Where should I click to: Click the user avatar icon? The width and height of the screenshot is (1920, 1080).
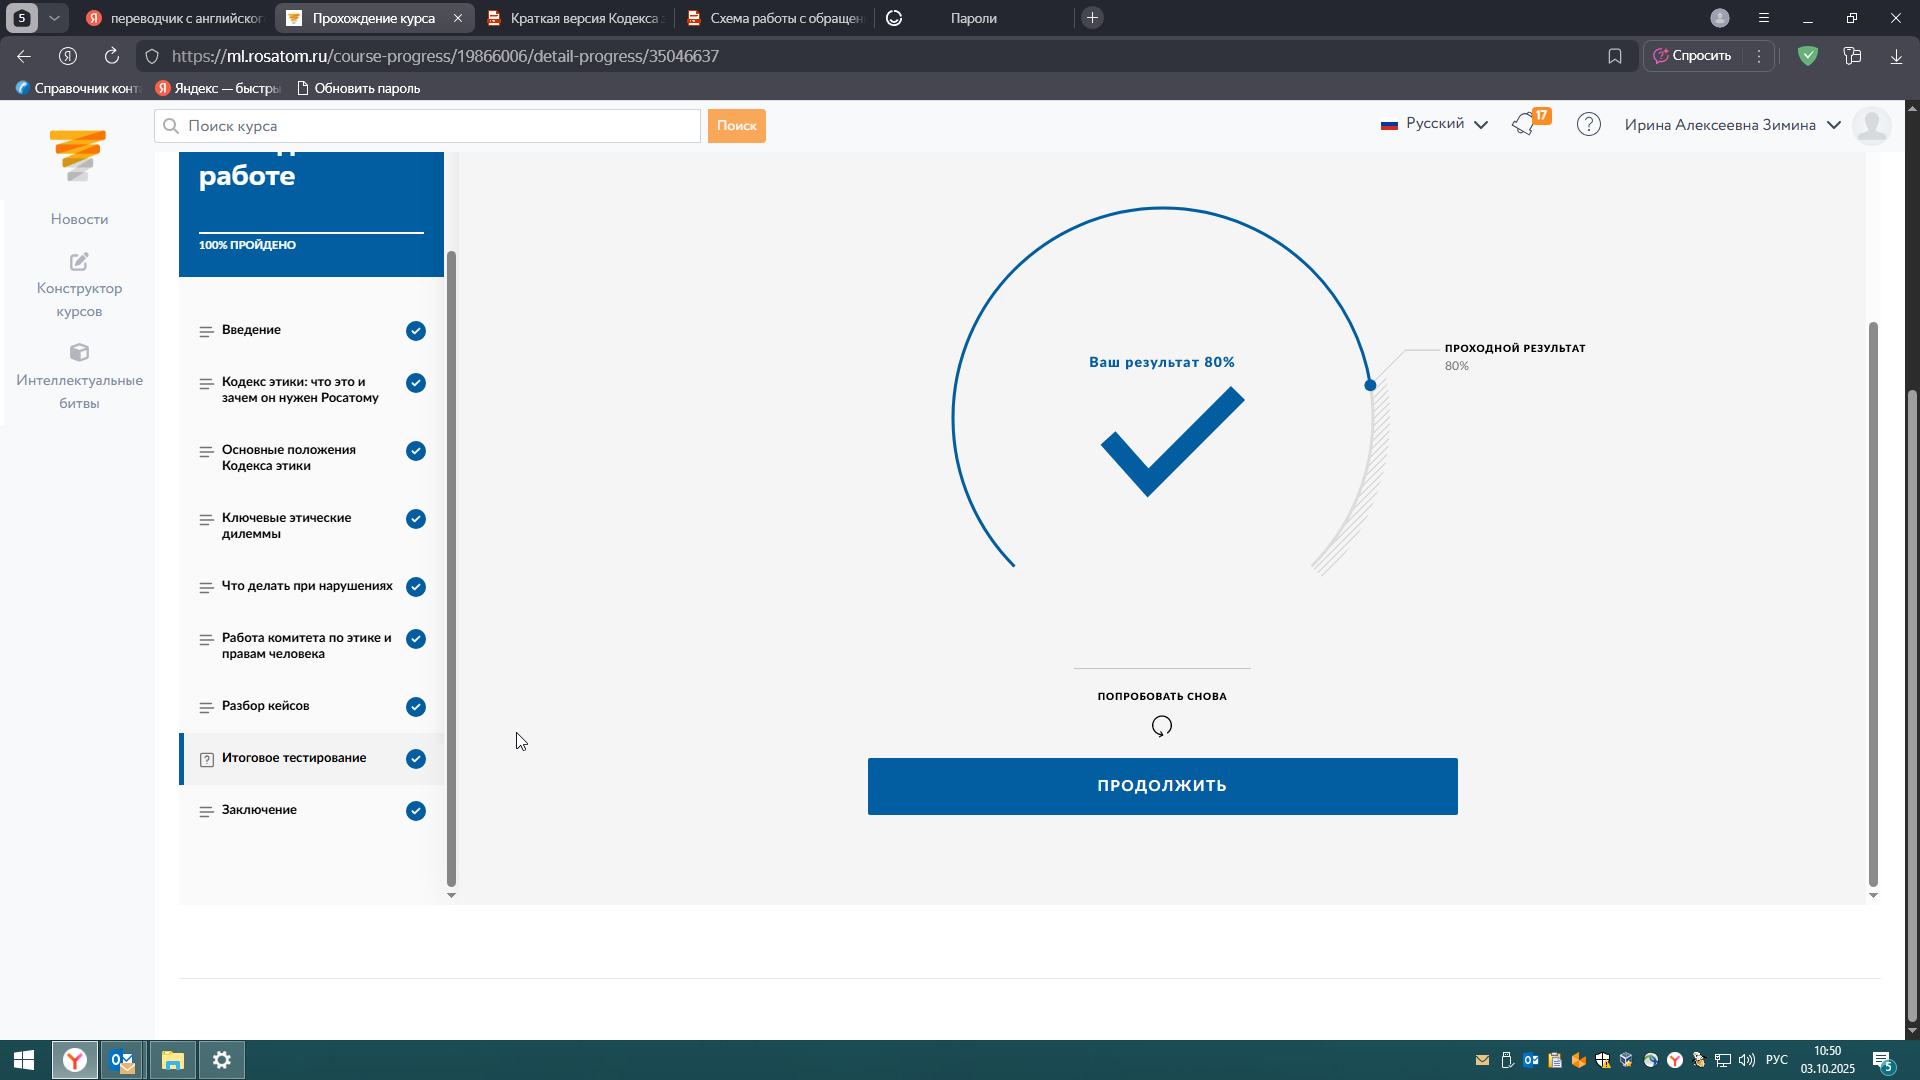1871,125
